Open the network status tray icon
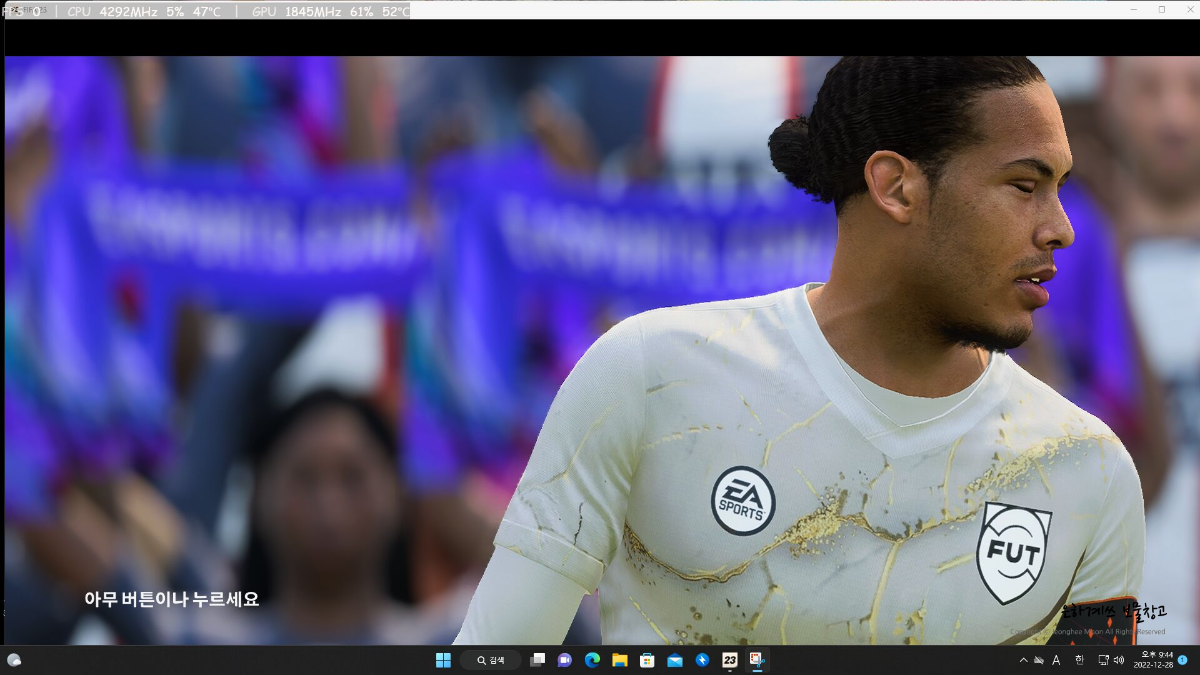 coord(1104,660)
